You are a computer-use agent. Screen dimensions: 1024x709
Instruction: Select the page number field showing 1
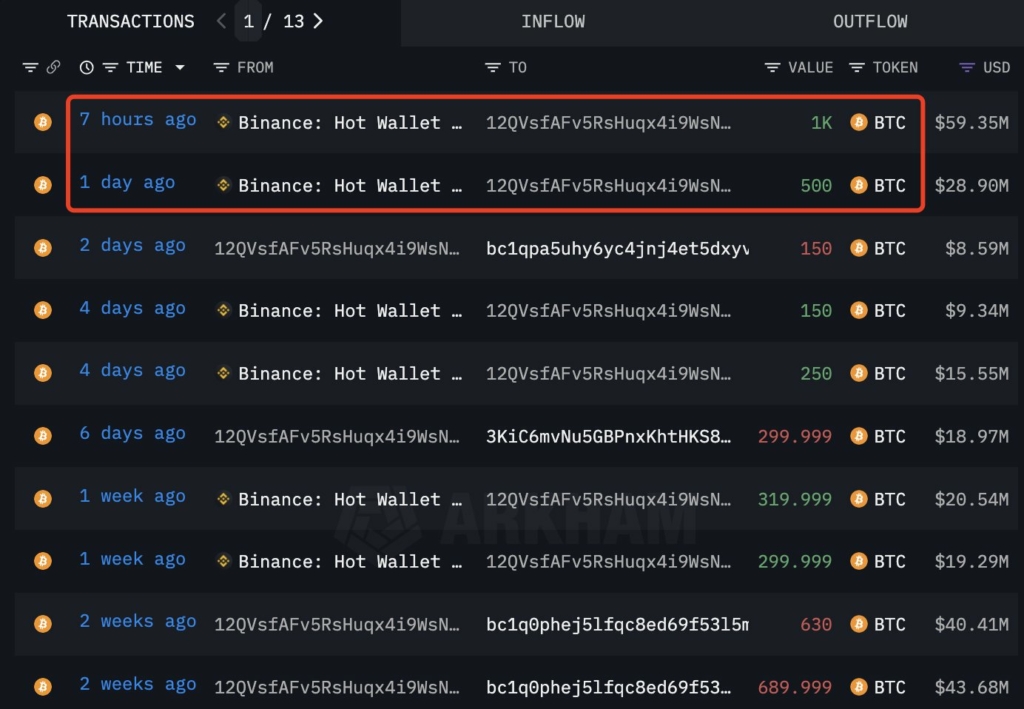[248, 22]
